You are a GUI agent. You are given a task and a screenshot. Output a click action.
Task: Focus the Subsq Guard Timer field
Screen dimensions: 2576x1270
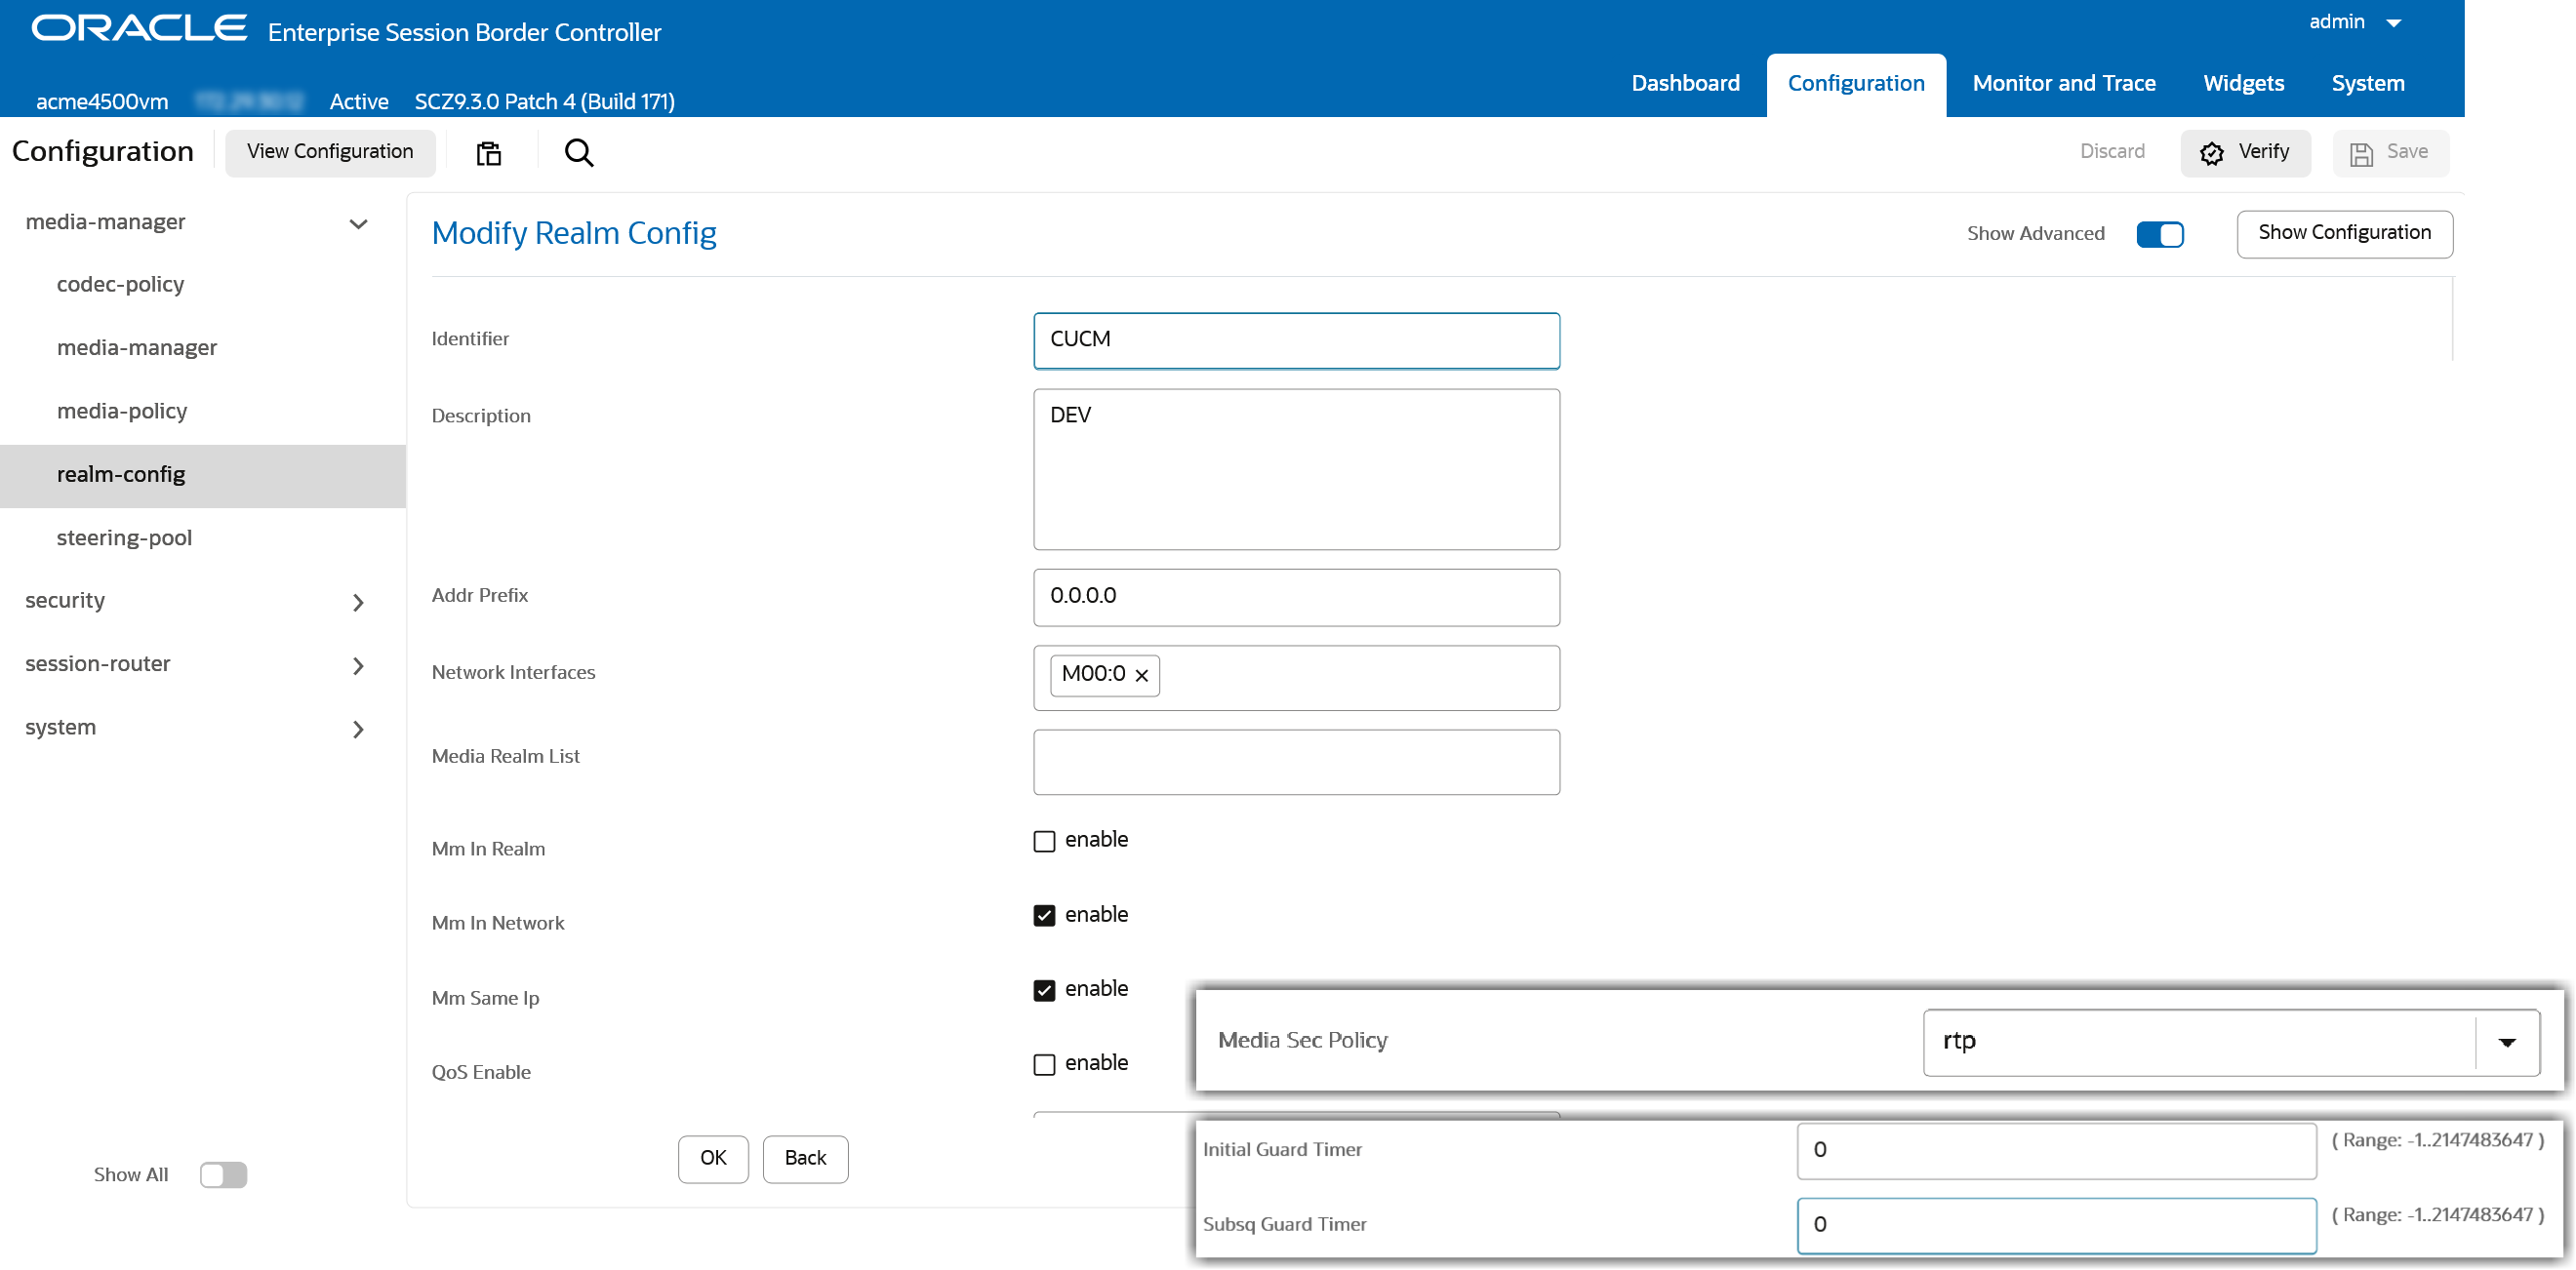2055,1224
